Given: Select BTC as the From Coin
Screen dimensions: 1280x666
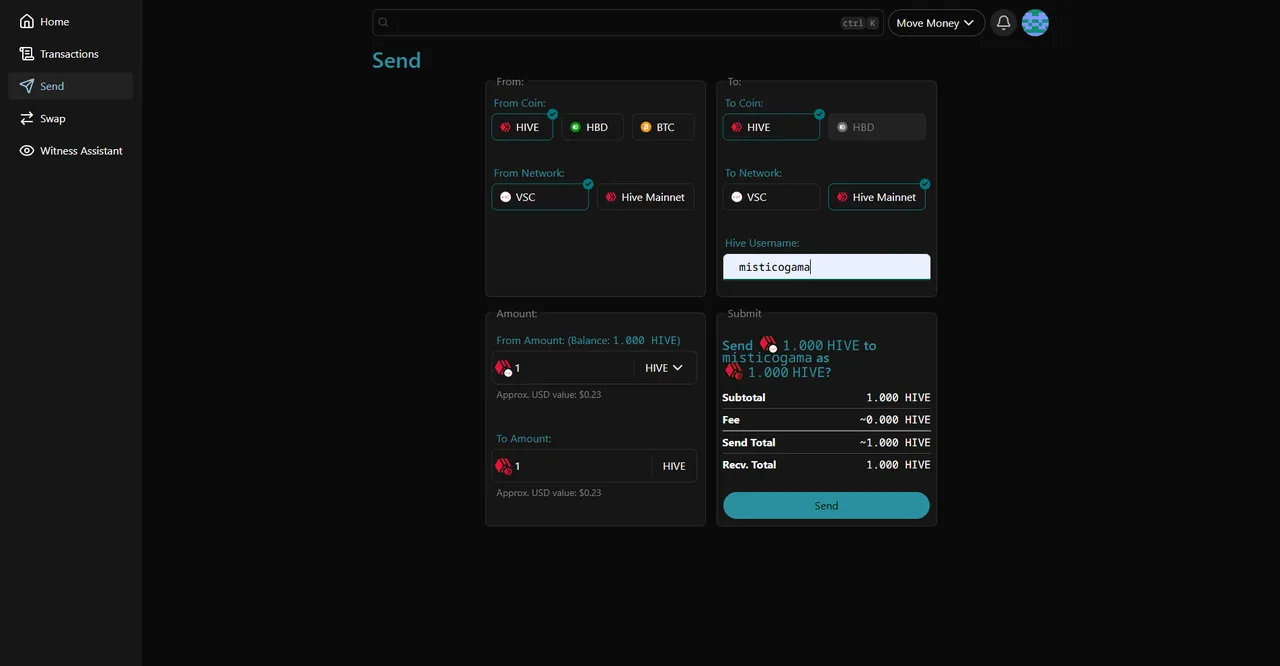Looking at the screenshot, I should [x=663, y=127].
